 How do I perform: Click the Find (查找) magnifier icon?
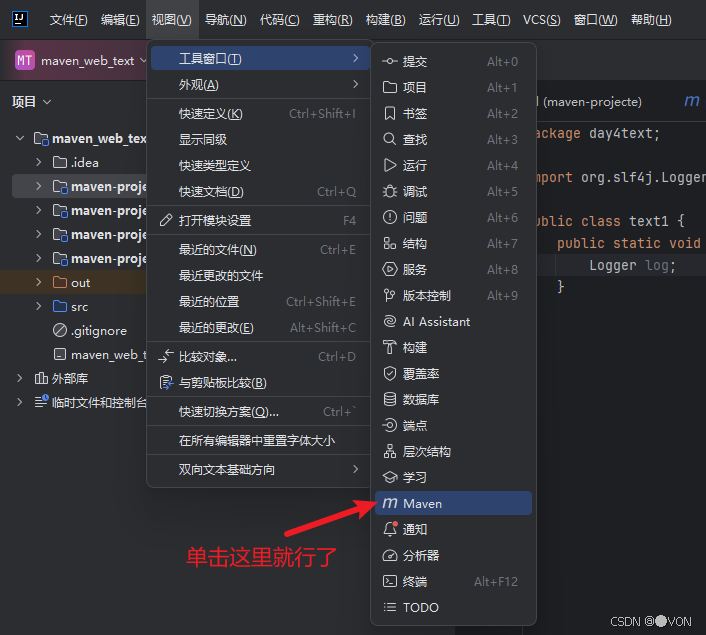point(389,139)
